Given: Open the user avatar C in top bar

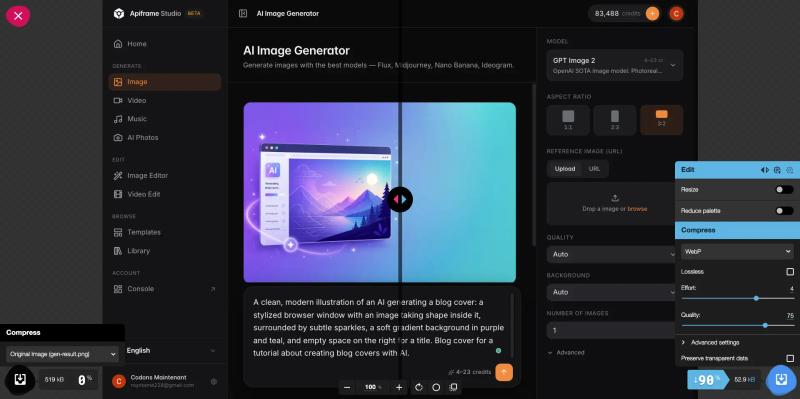Looking at the screenshot, I should click(x=676, y=14).
